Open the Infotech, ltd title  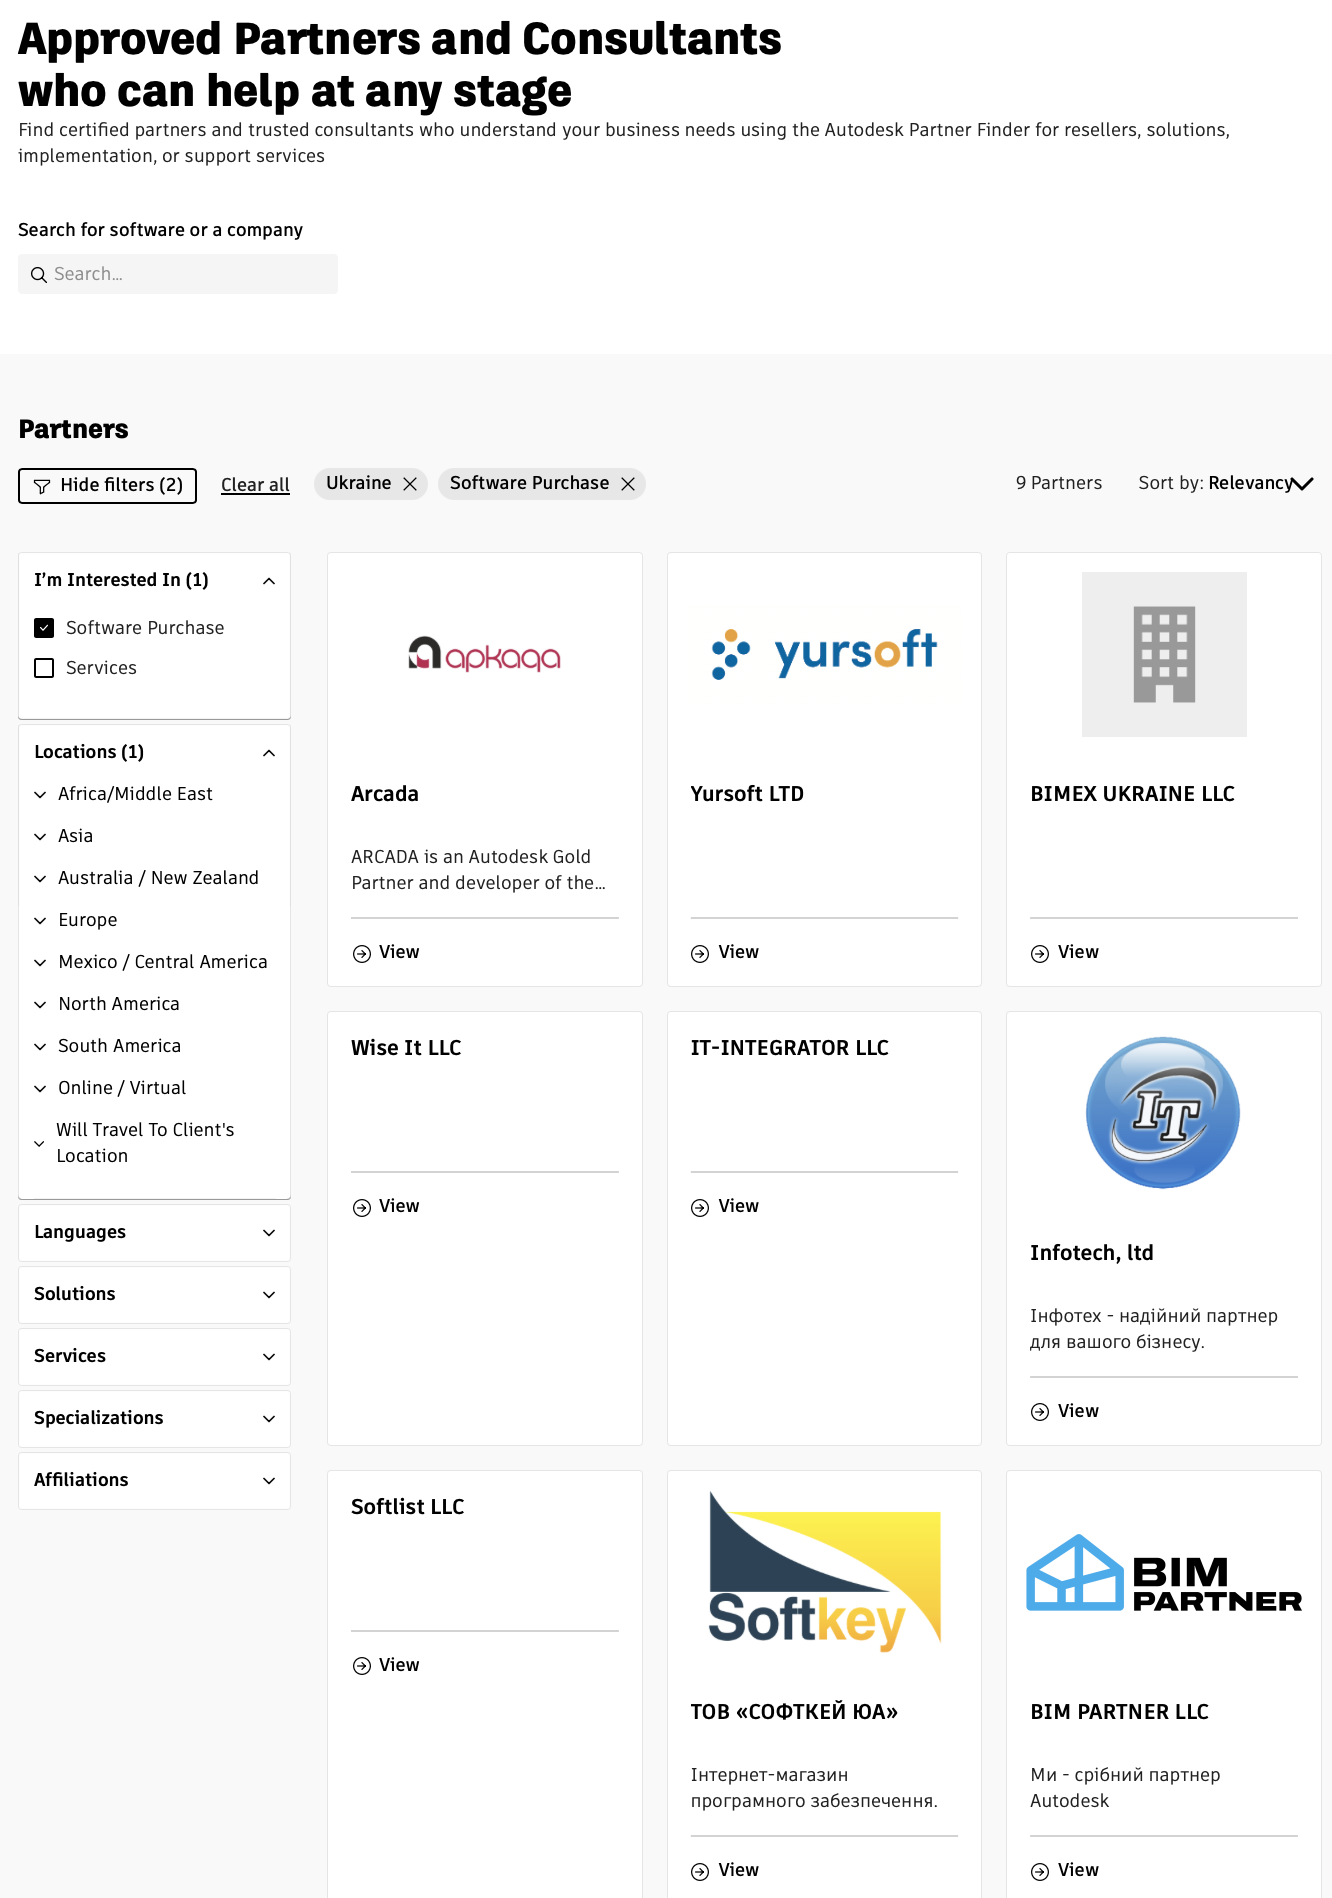click(1092, 1253)
